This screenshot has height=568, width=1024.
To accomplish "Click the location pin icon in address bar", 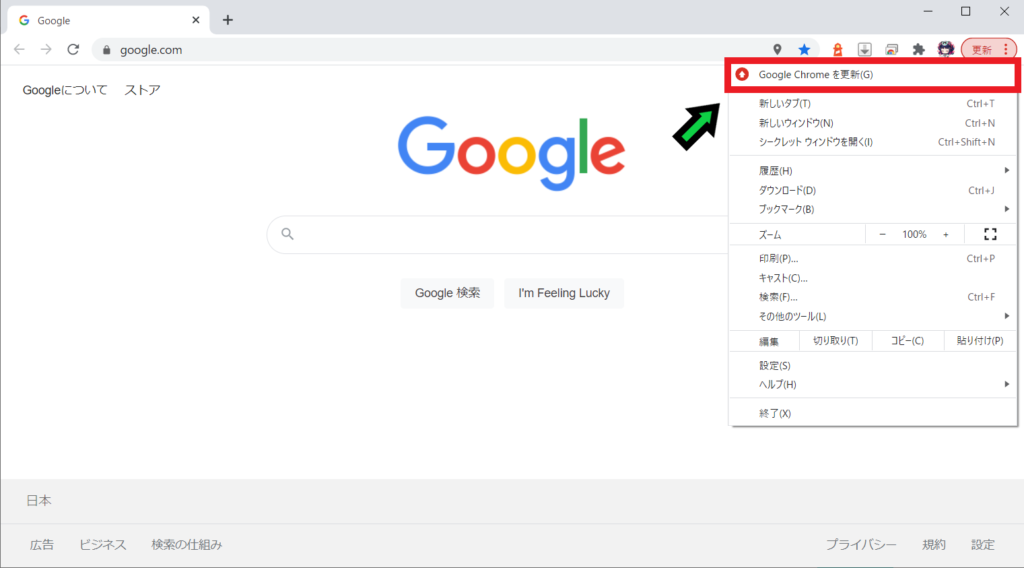I will click(x=778, y=49).
